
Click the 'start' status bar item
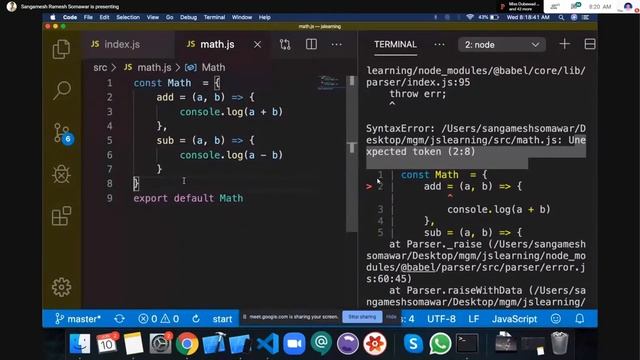[x=222, y=319]
